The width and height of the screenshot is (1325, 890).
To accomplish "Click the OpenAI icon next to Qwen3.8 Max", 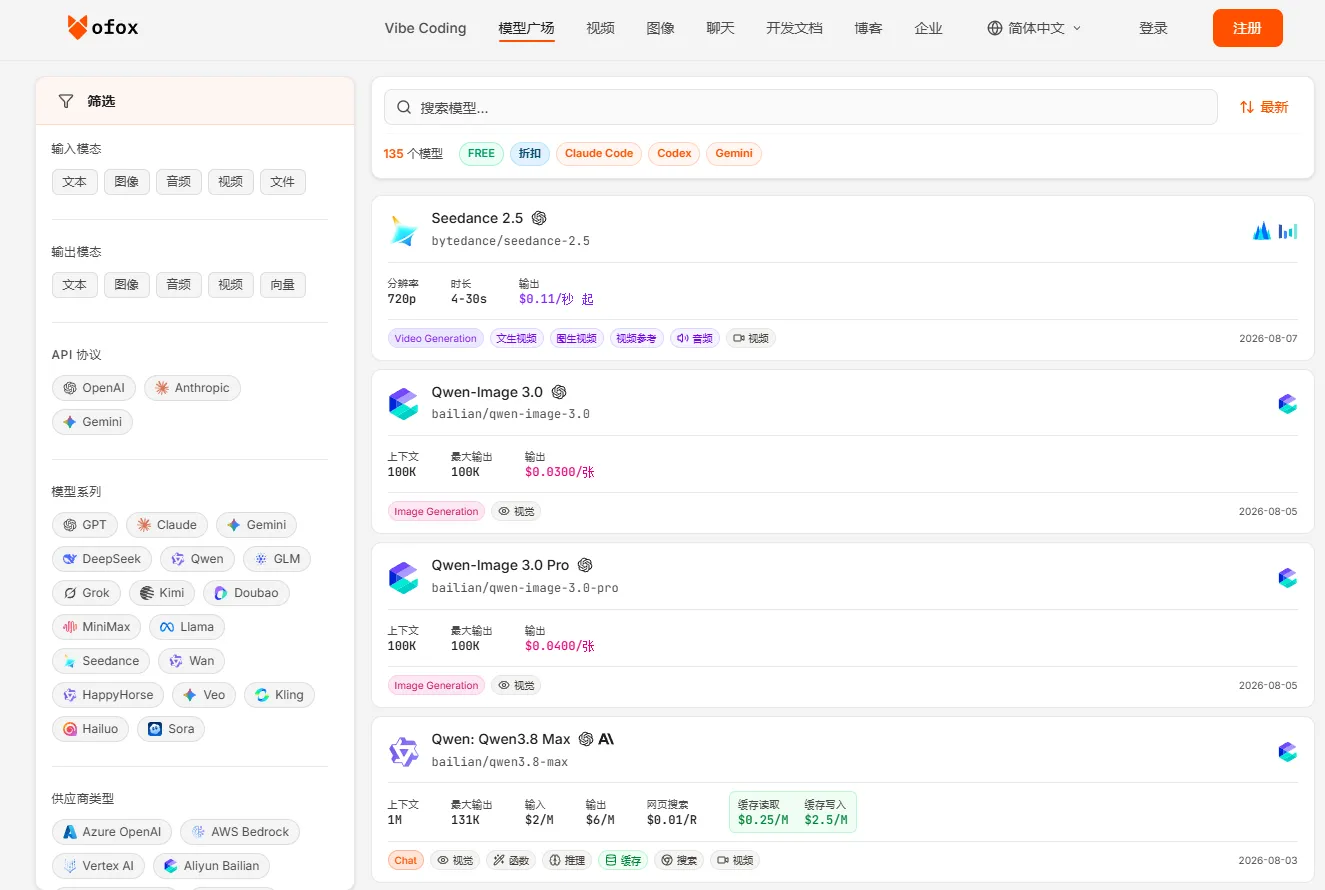I will pos(586,739).
